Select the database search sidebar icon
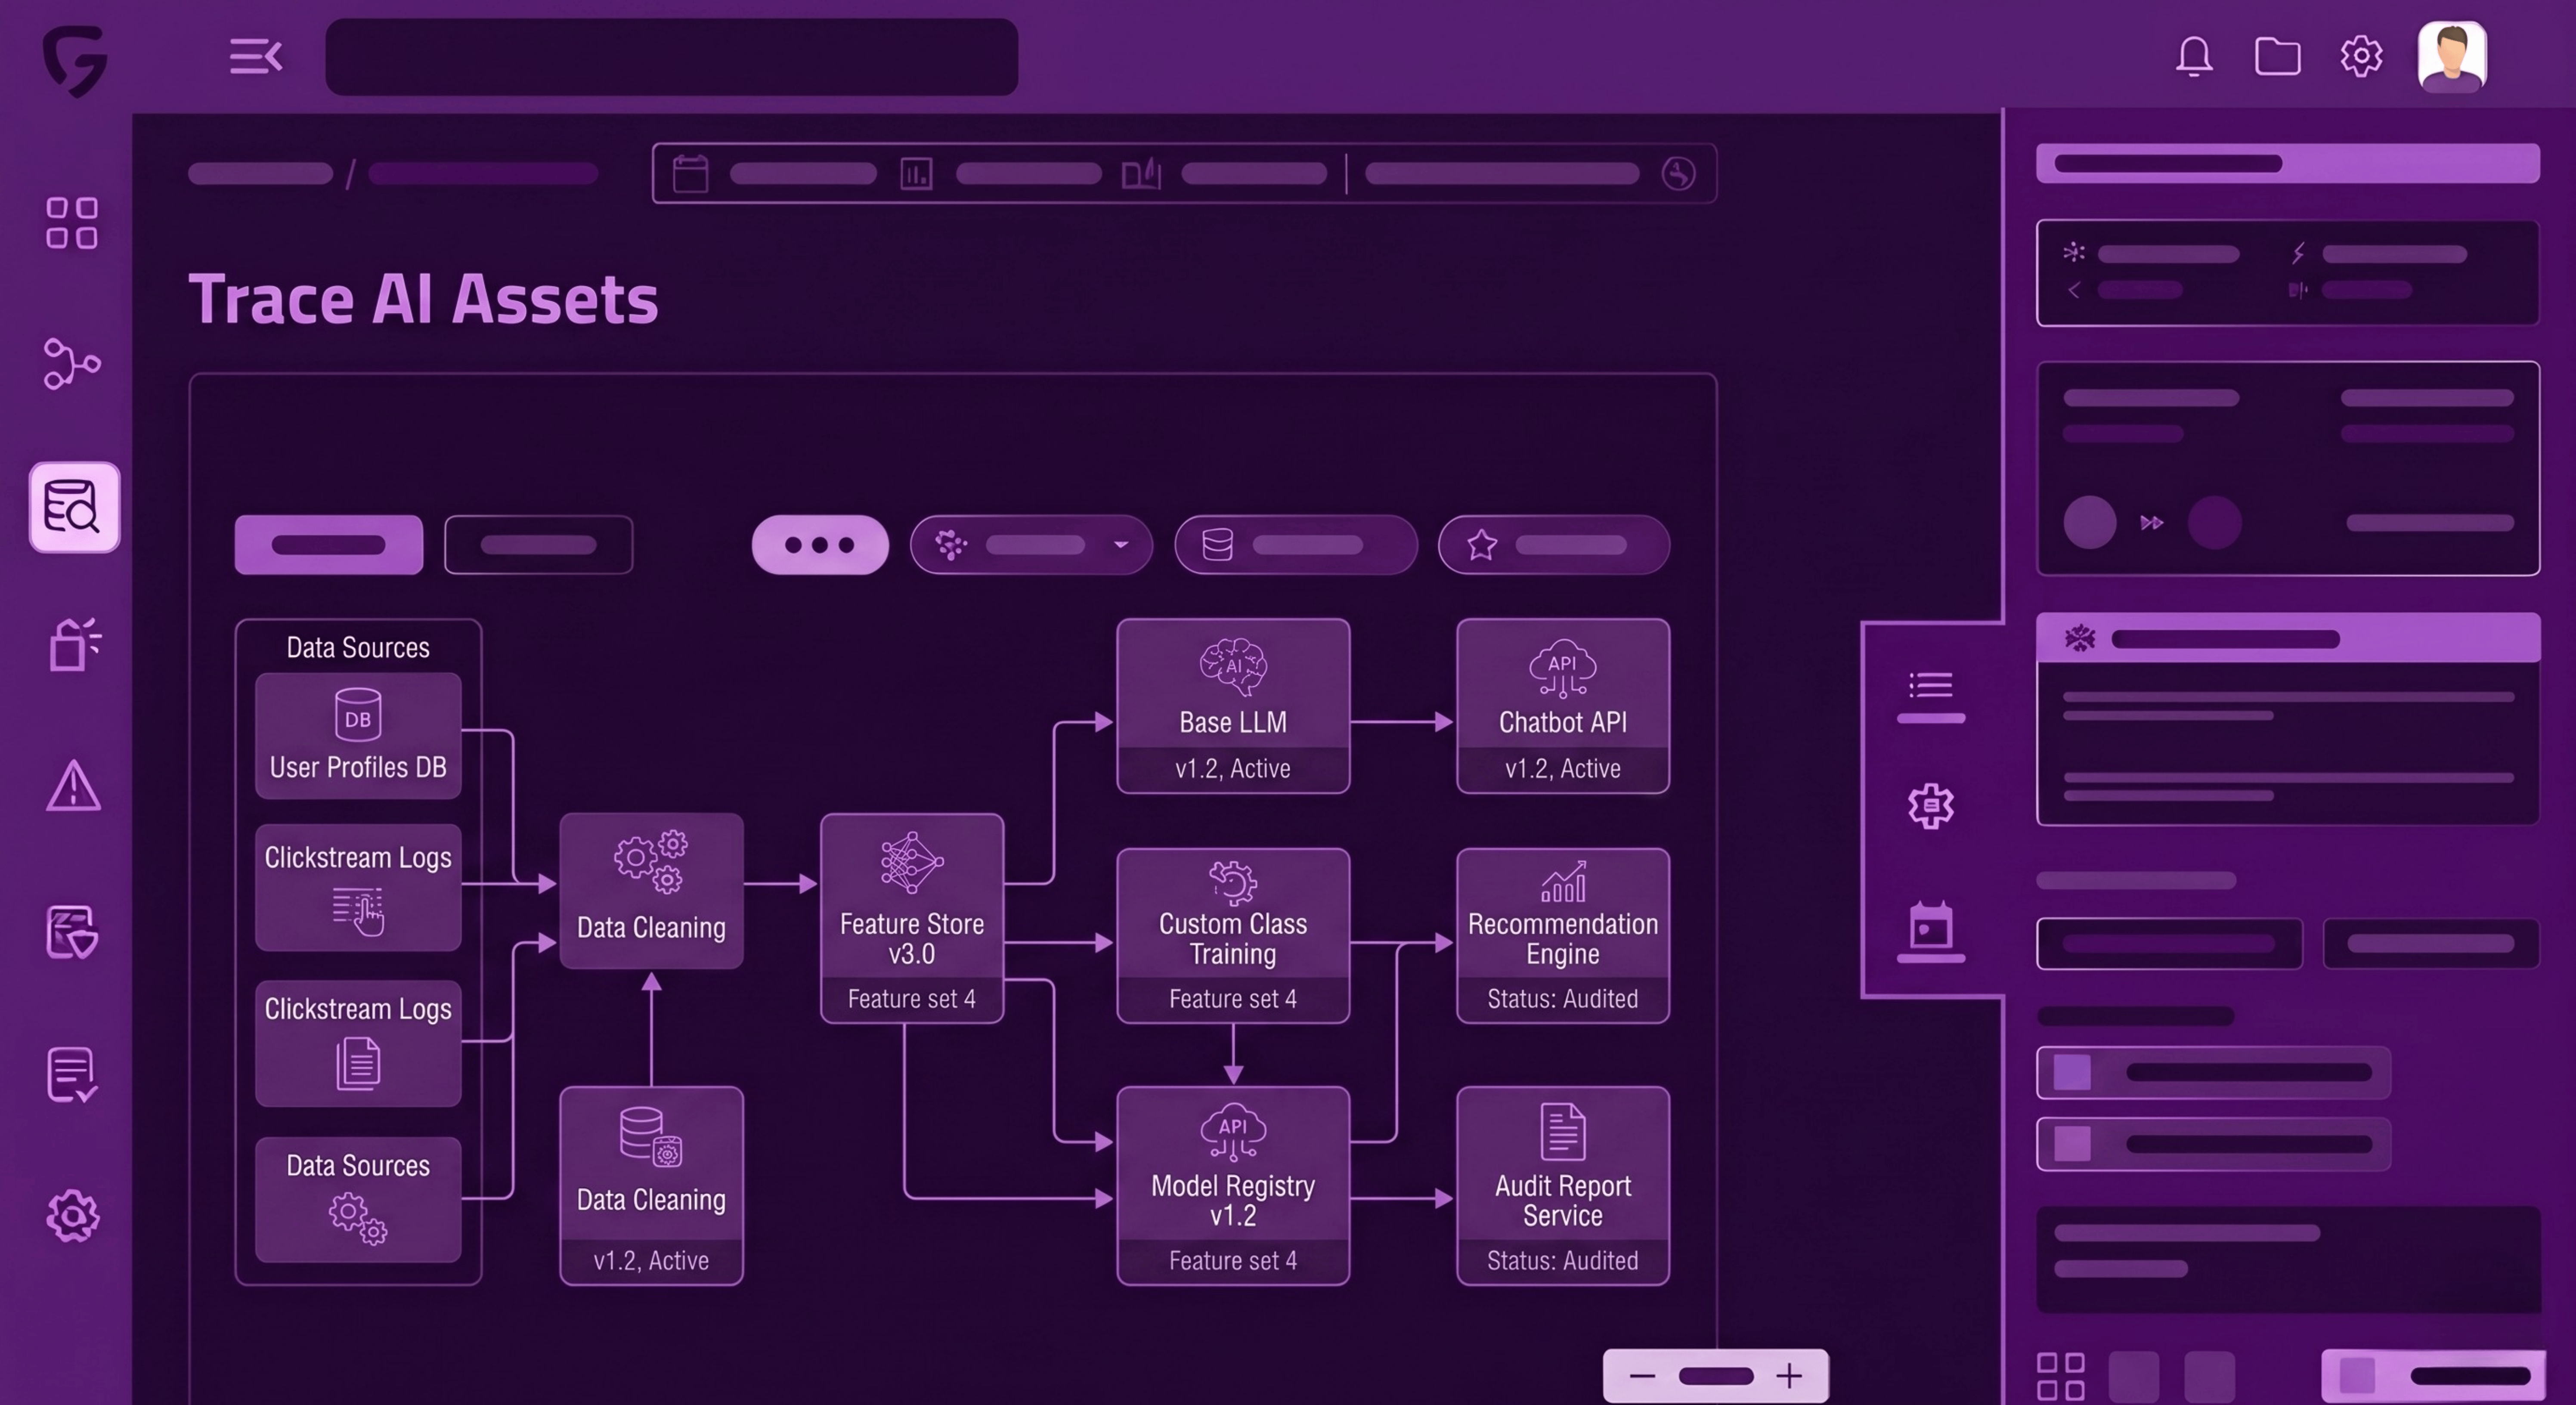The width and height of the screenshot is (2576, 1405). [x=74, y=507]
